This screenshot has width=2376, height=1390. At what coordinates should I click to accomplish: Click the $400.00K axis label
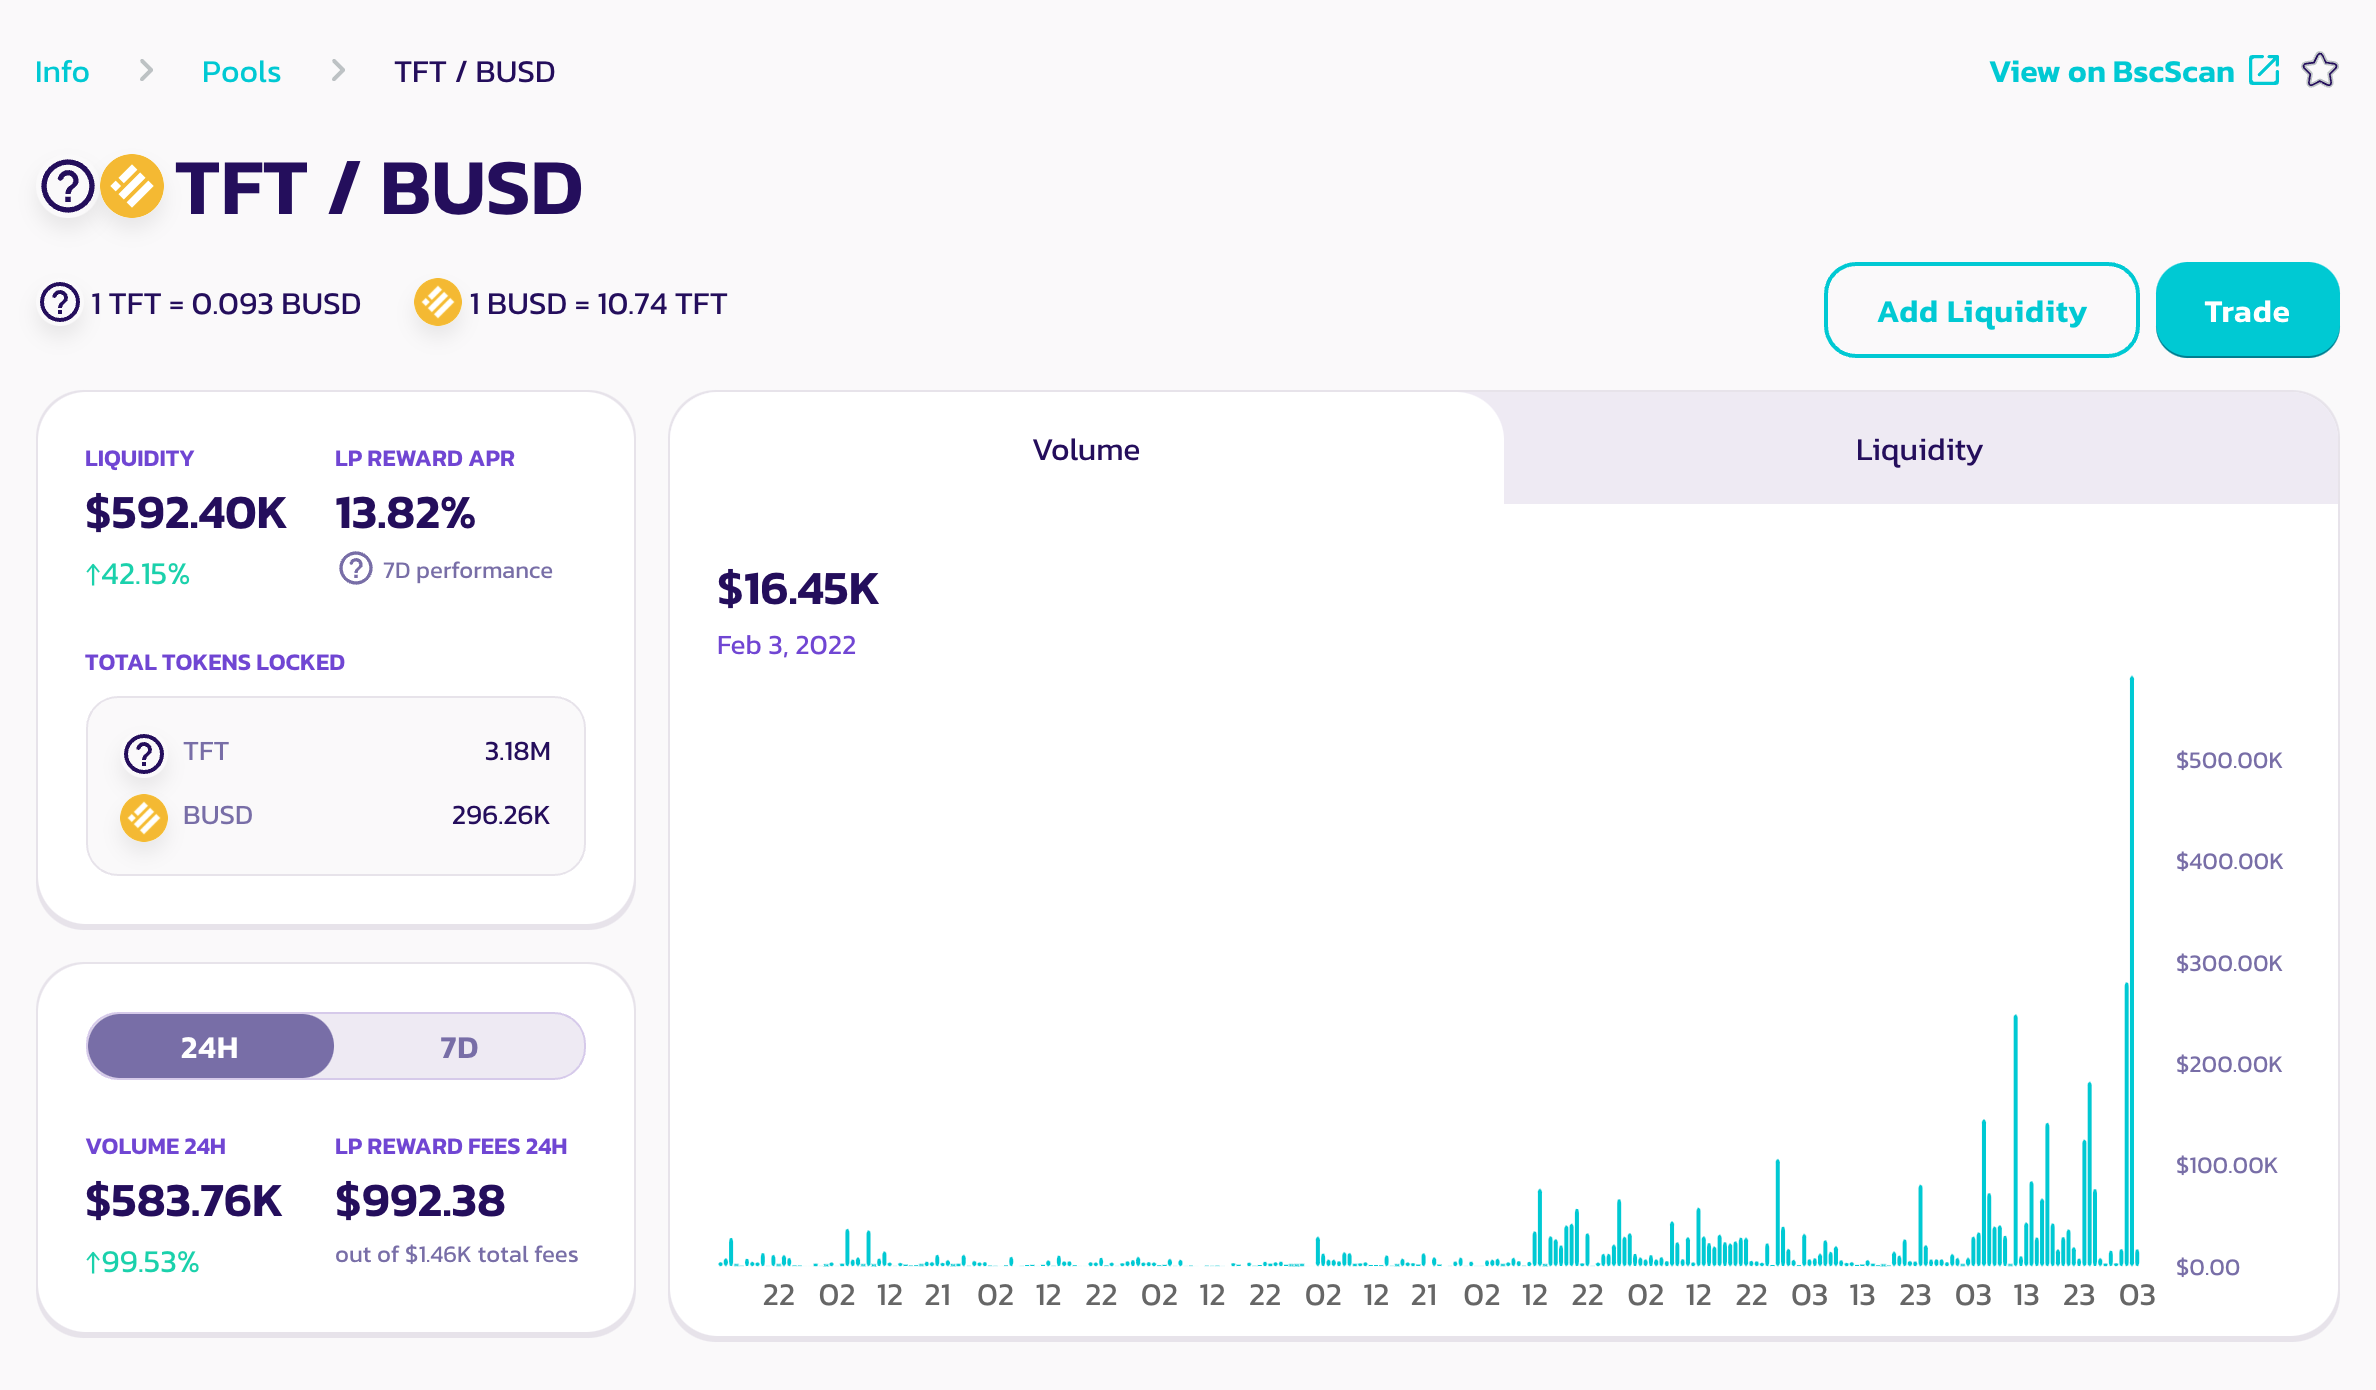click(x=2229, y=861)
